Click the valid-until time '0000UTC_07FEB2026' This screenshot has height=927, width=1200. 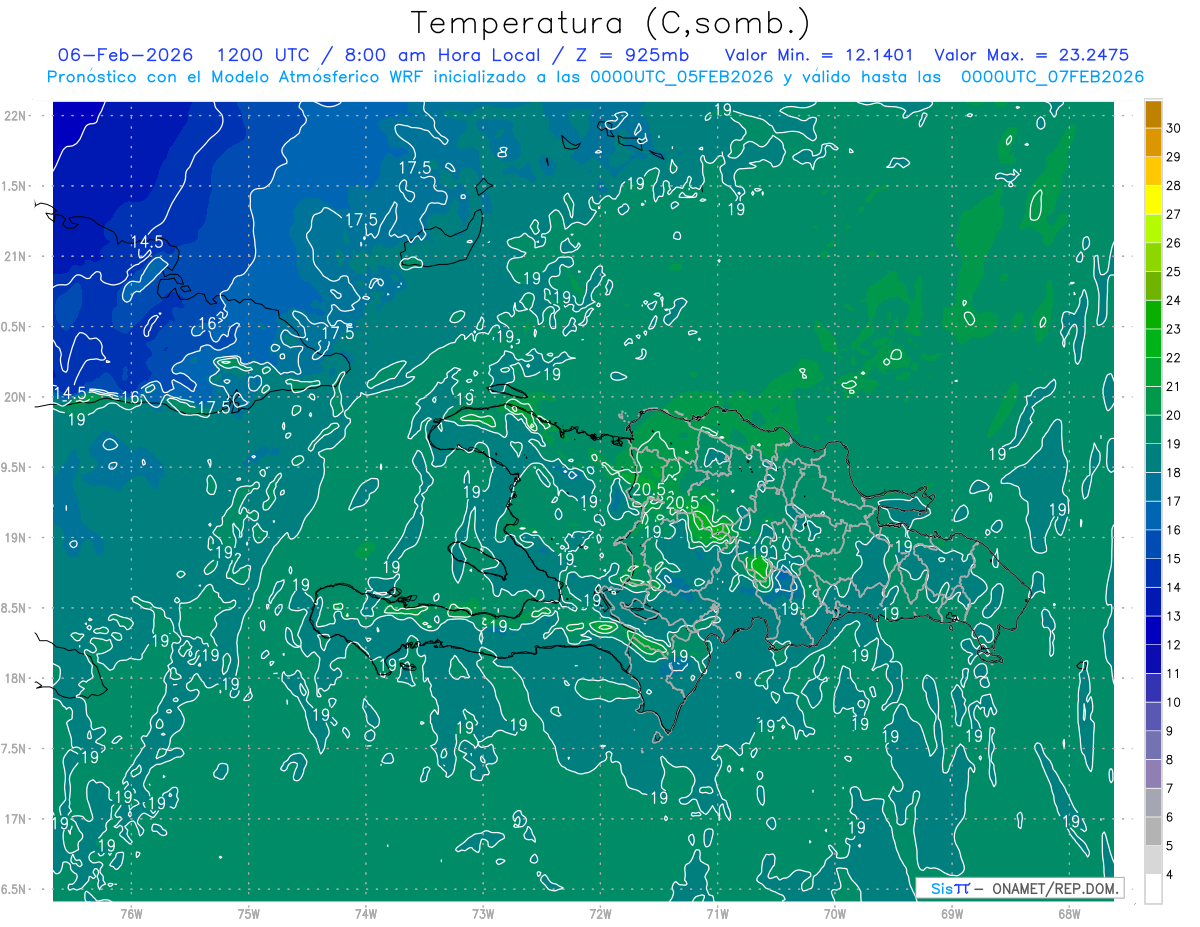[x=1052, y=77]
